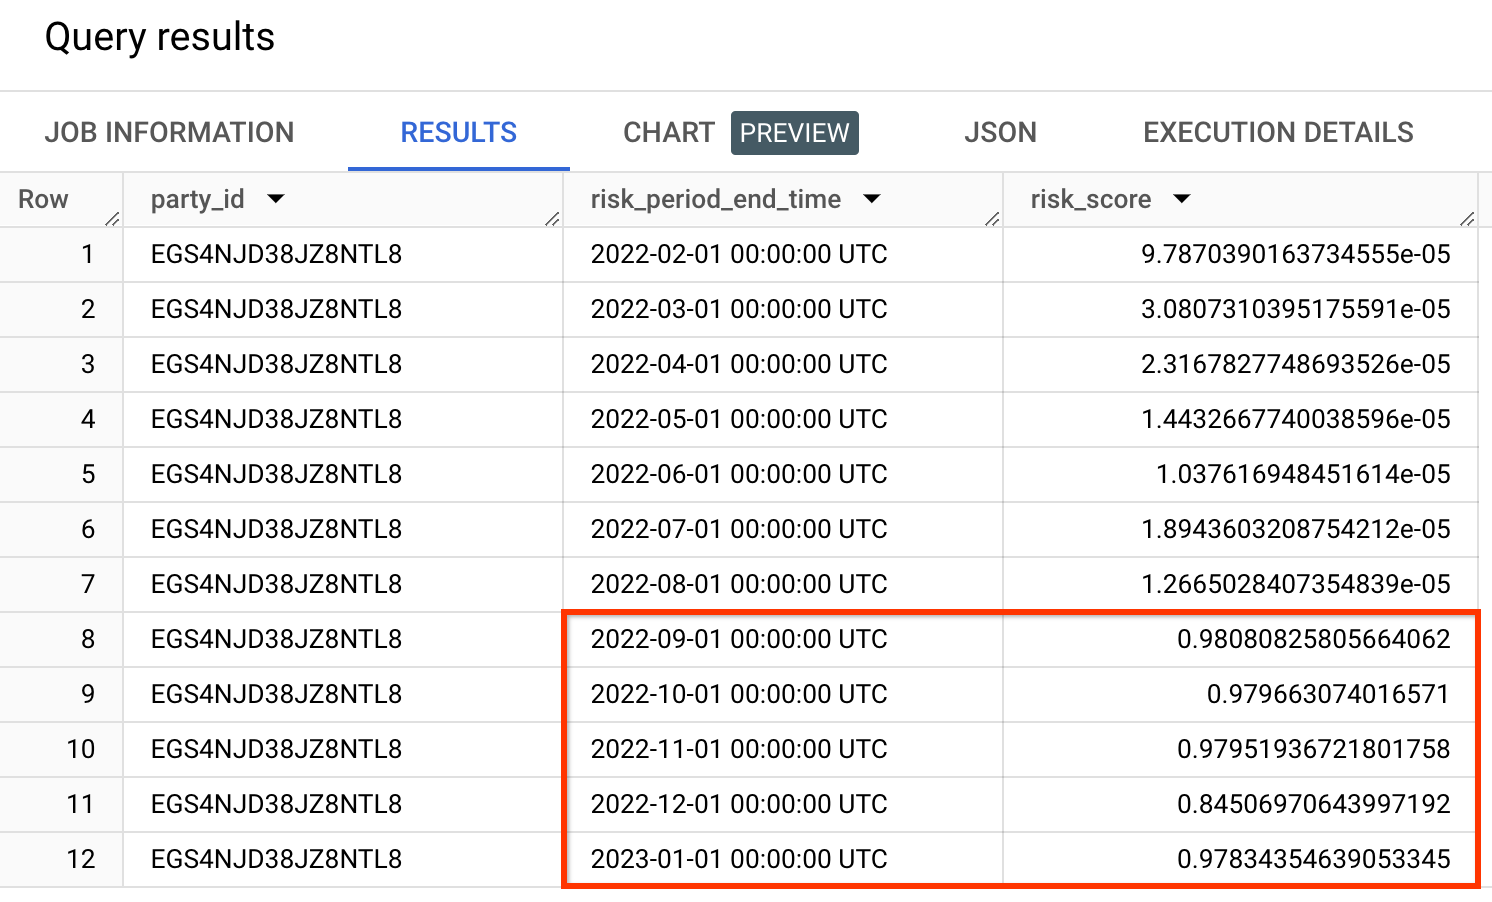Switch to the CHART tab

[x=668, y=132]
